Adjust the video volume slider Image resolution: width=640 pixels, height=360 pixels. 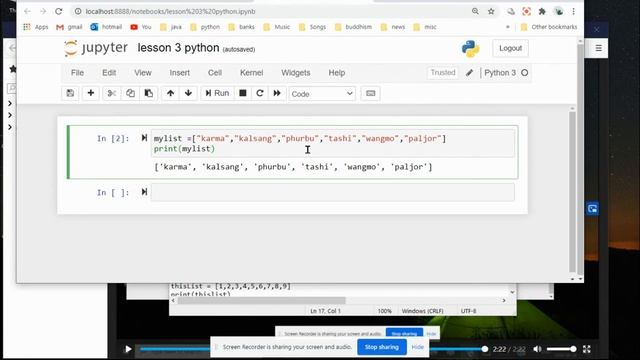561,349
